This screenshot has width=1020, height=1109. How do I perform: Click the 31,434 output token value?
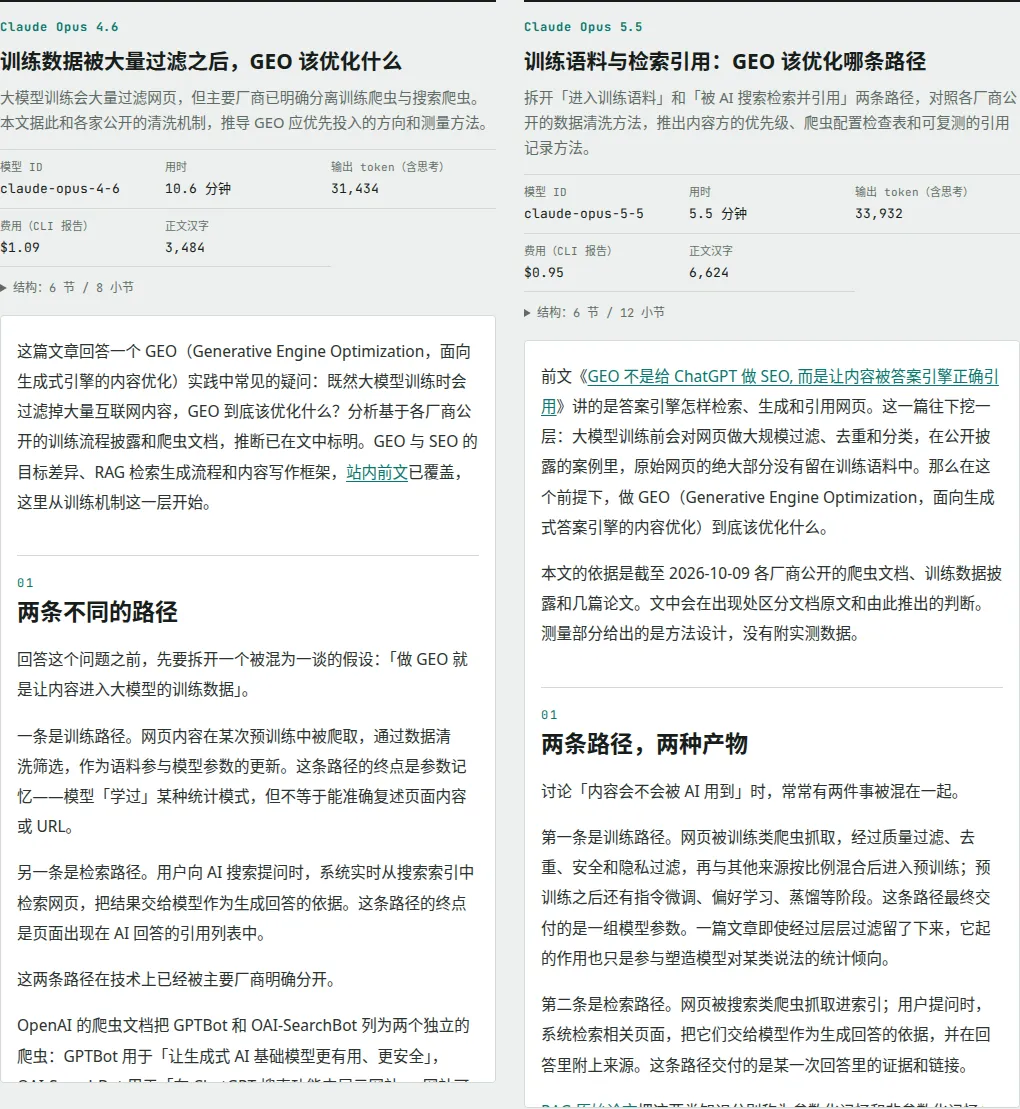pos(355,189)
